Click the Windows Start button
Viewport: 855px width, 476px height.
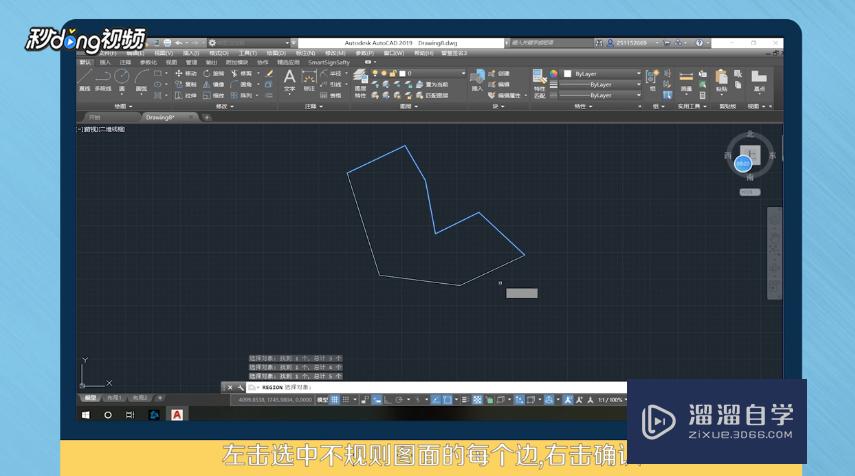click(x=86, y=415)
